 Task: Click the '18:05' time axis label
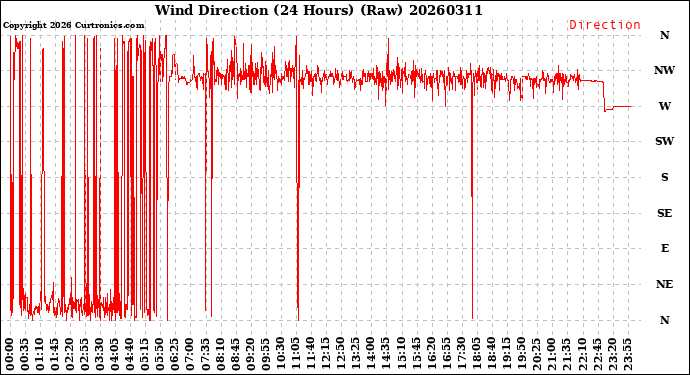point(476,355)
